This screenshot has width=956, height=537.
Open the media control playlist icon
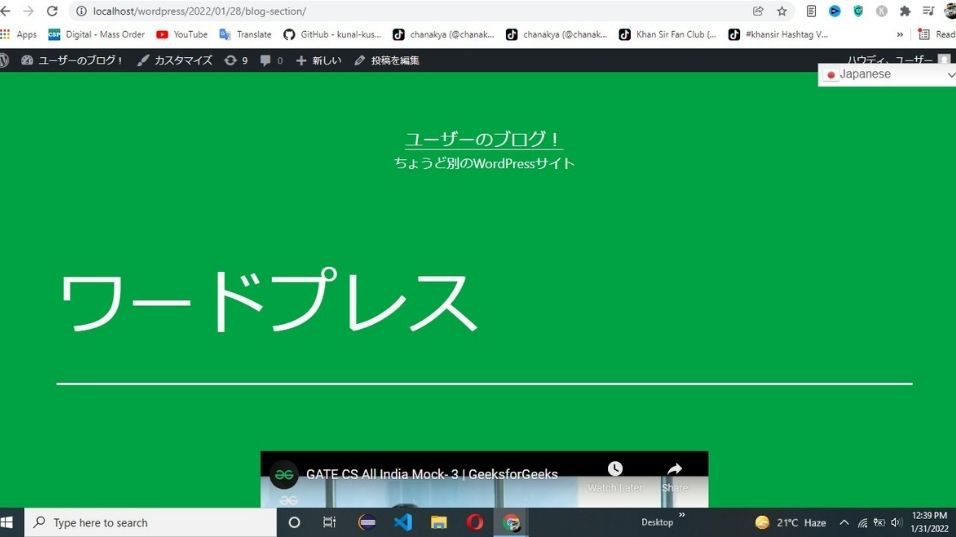point(928,11)
